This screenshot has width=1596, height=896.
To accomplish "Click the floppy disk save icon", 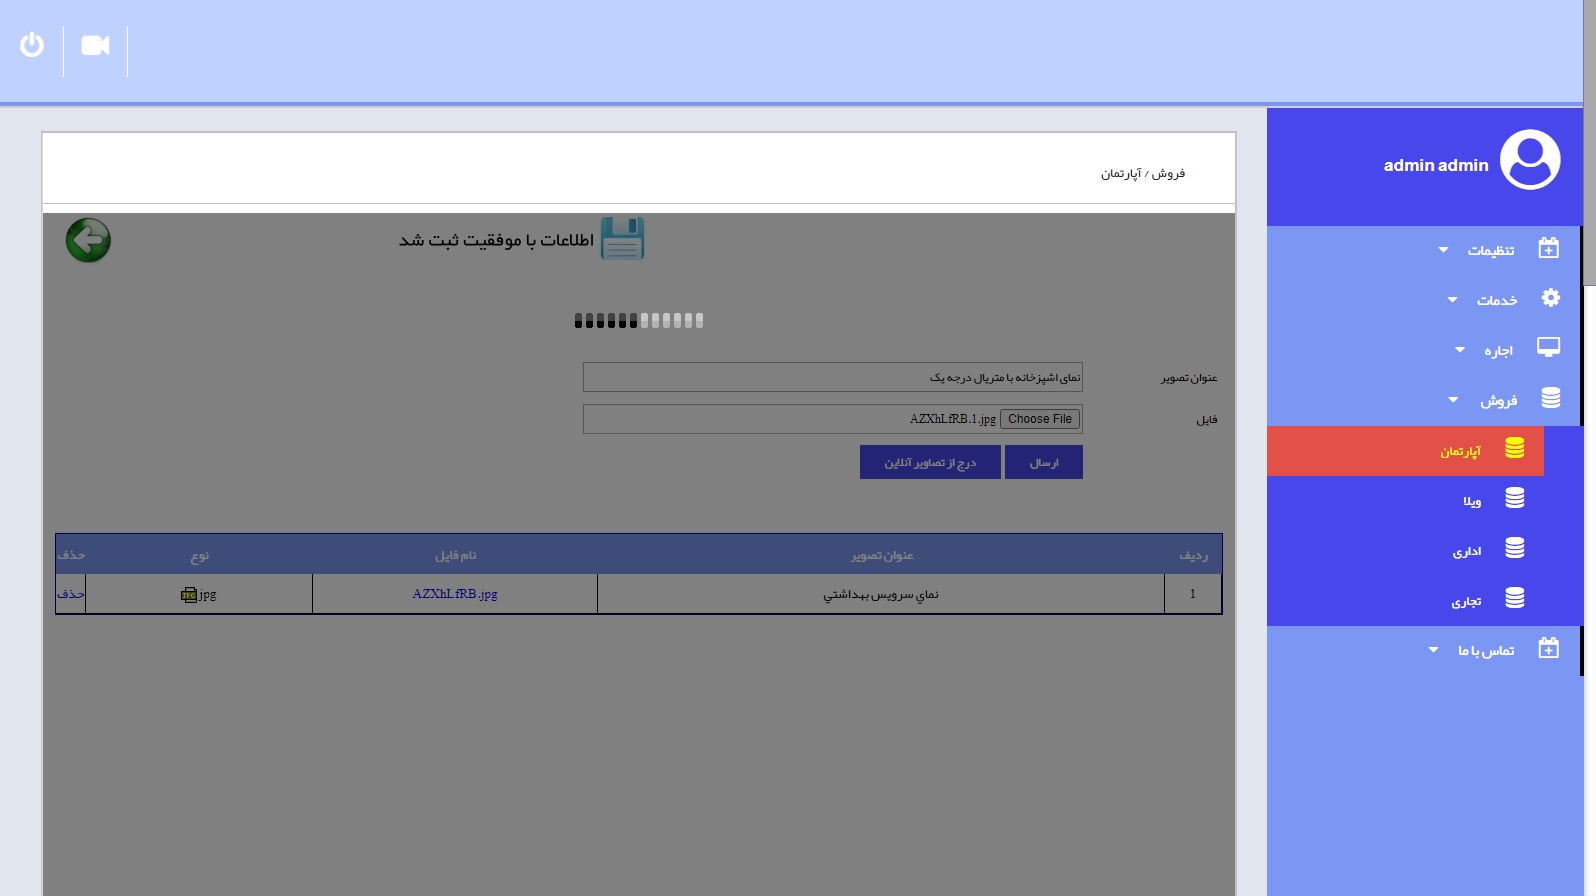I will (x=622, y=239).
